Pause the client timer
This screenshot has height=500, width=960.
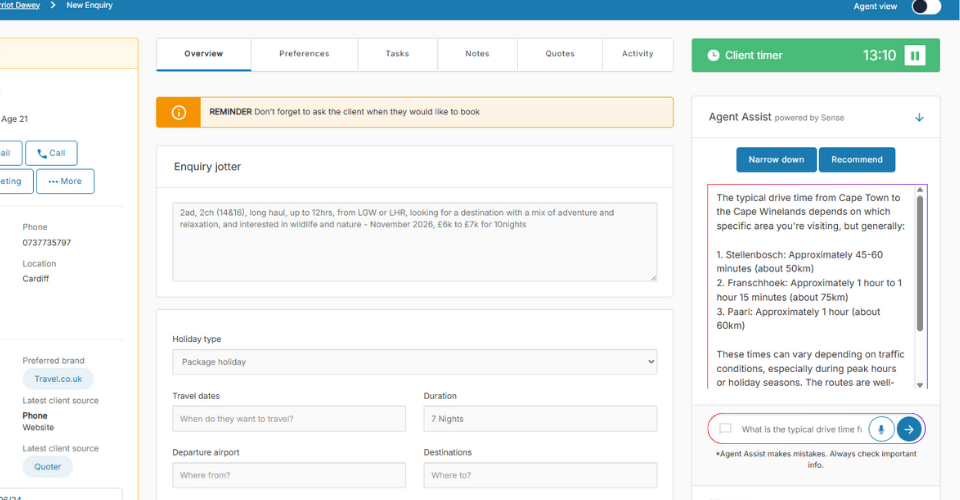click(914, 55)
